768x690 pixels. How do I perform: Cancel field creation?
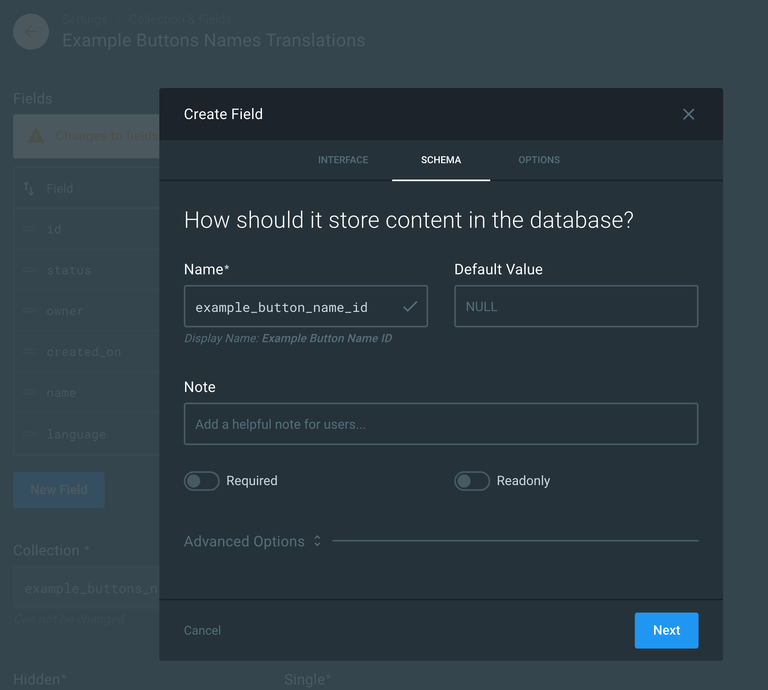(x=202, y=630)
